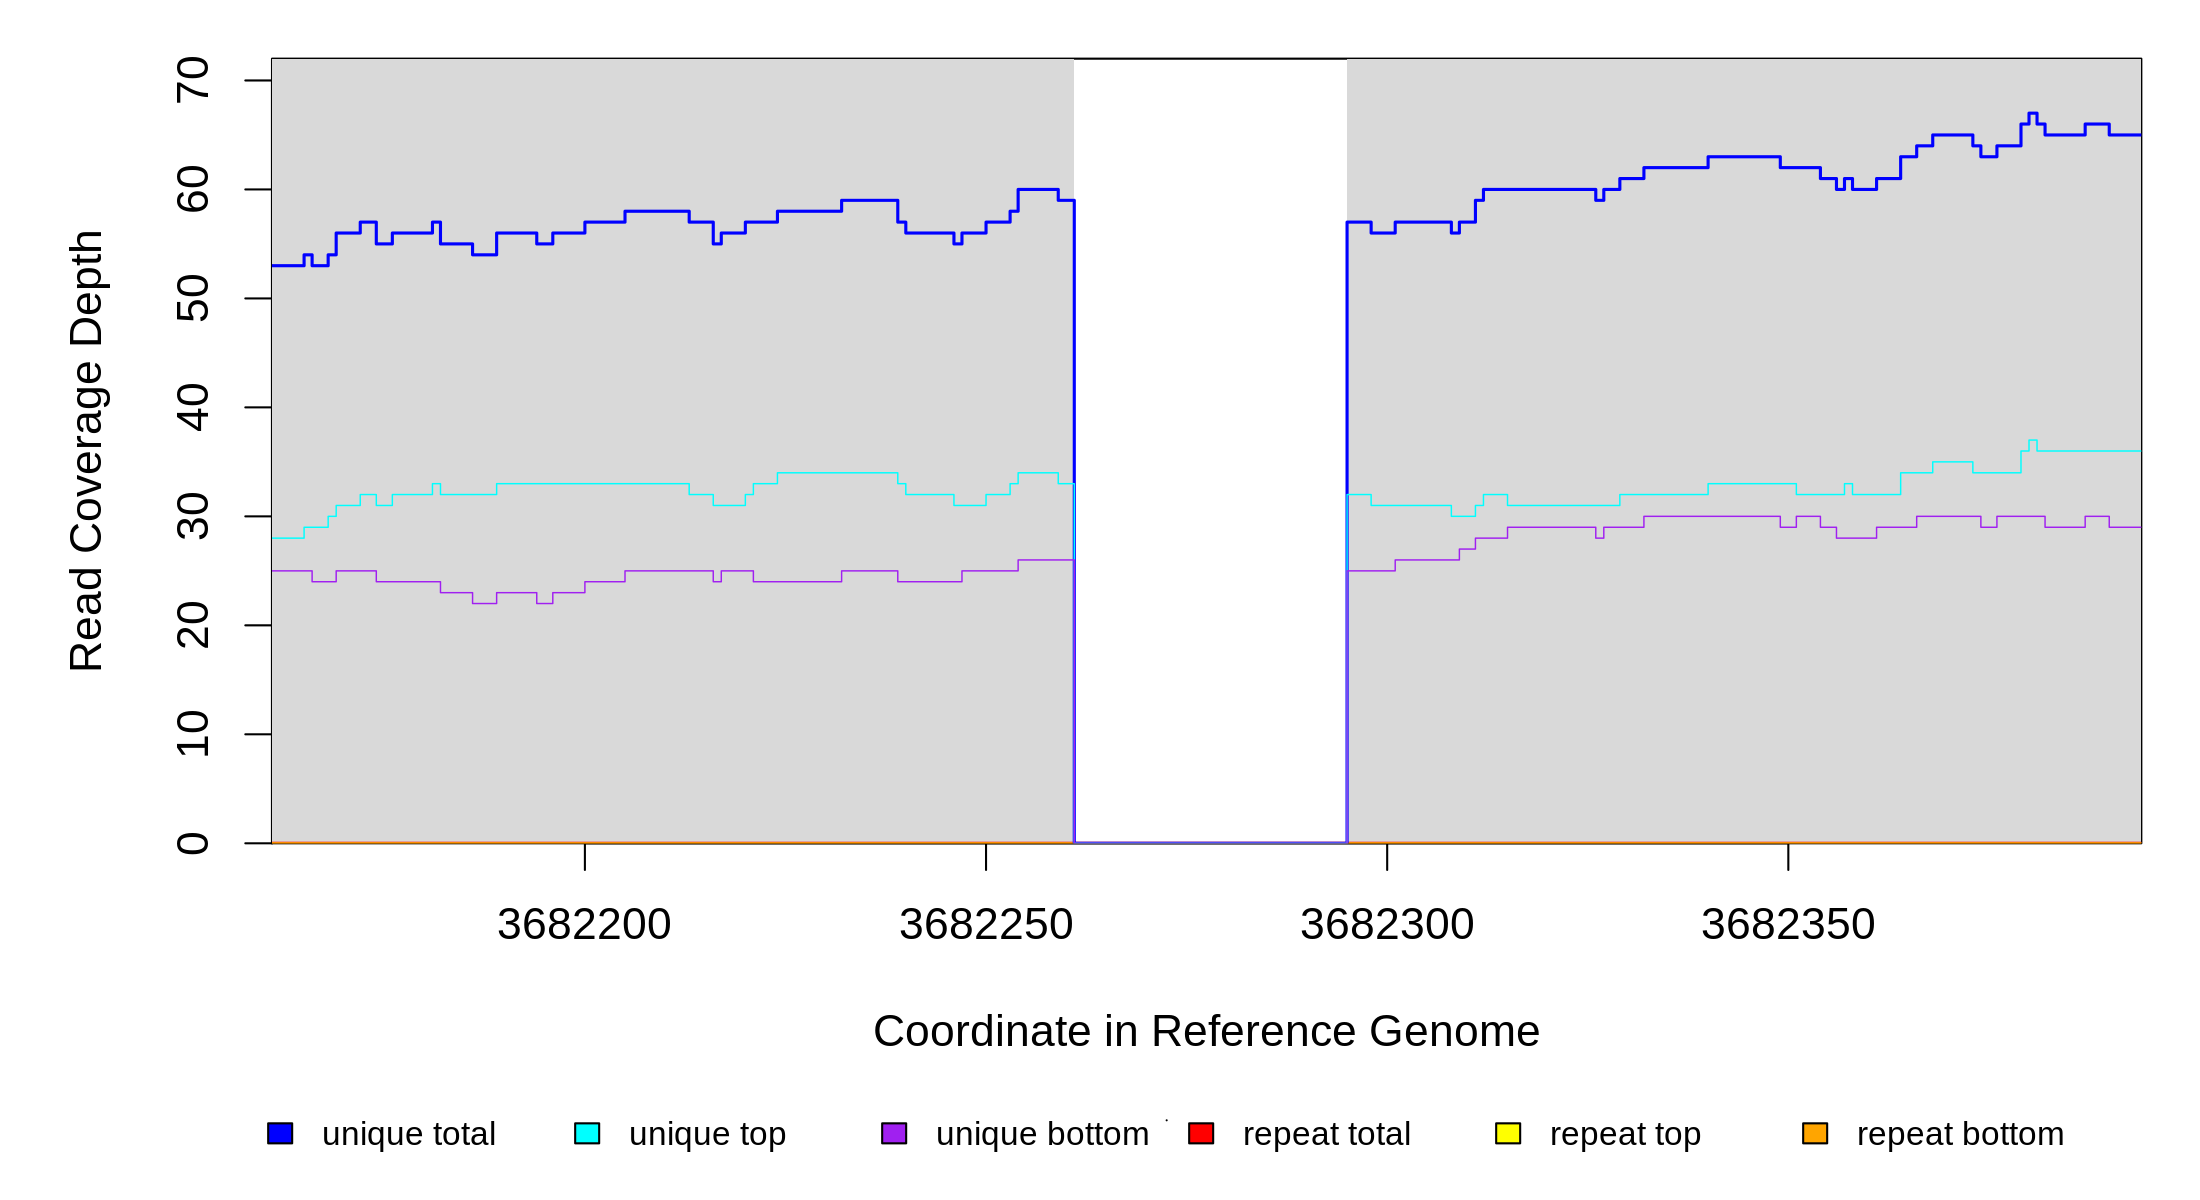Click the cyan unique top legend swatch
2200x1200 pixels.
[587, 1133]
